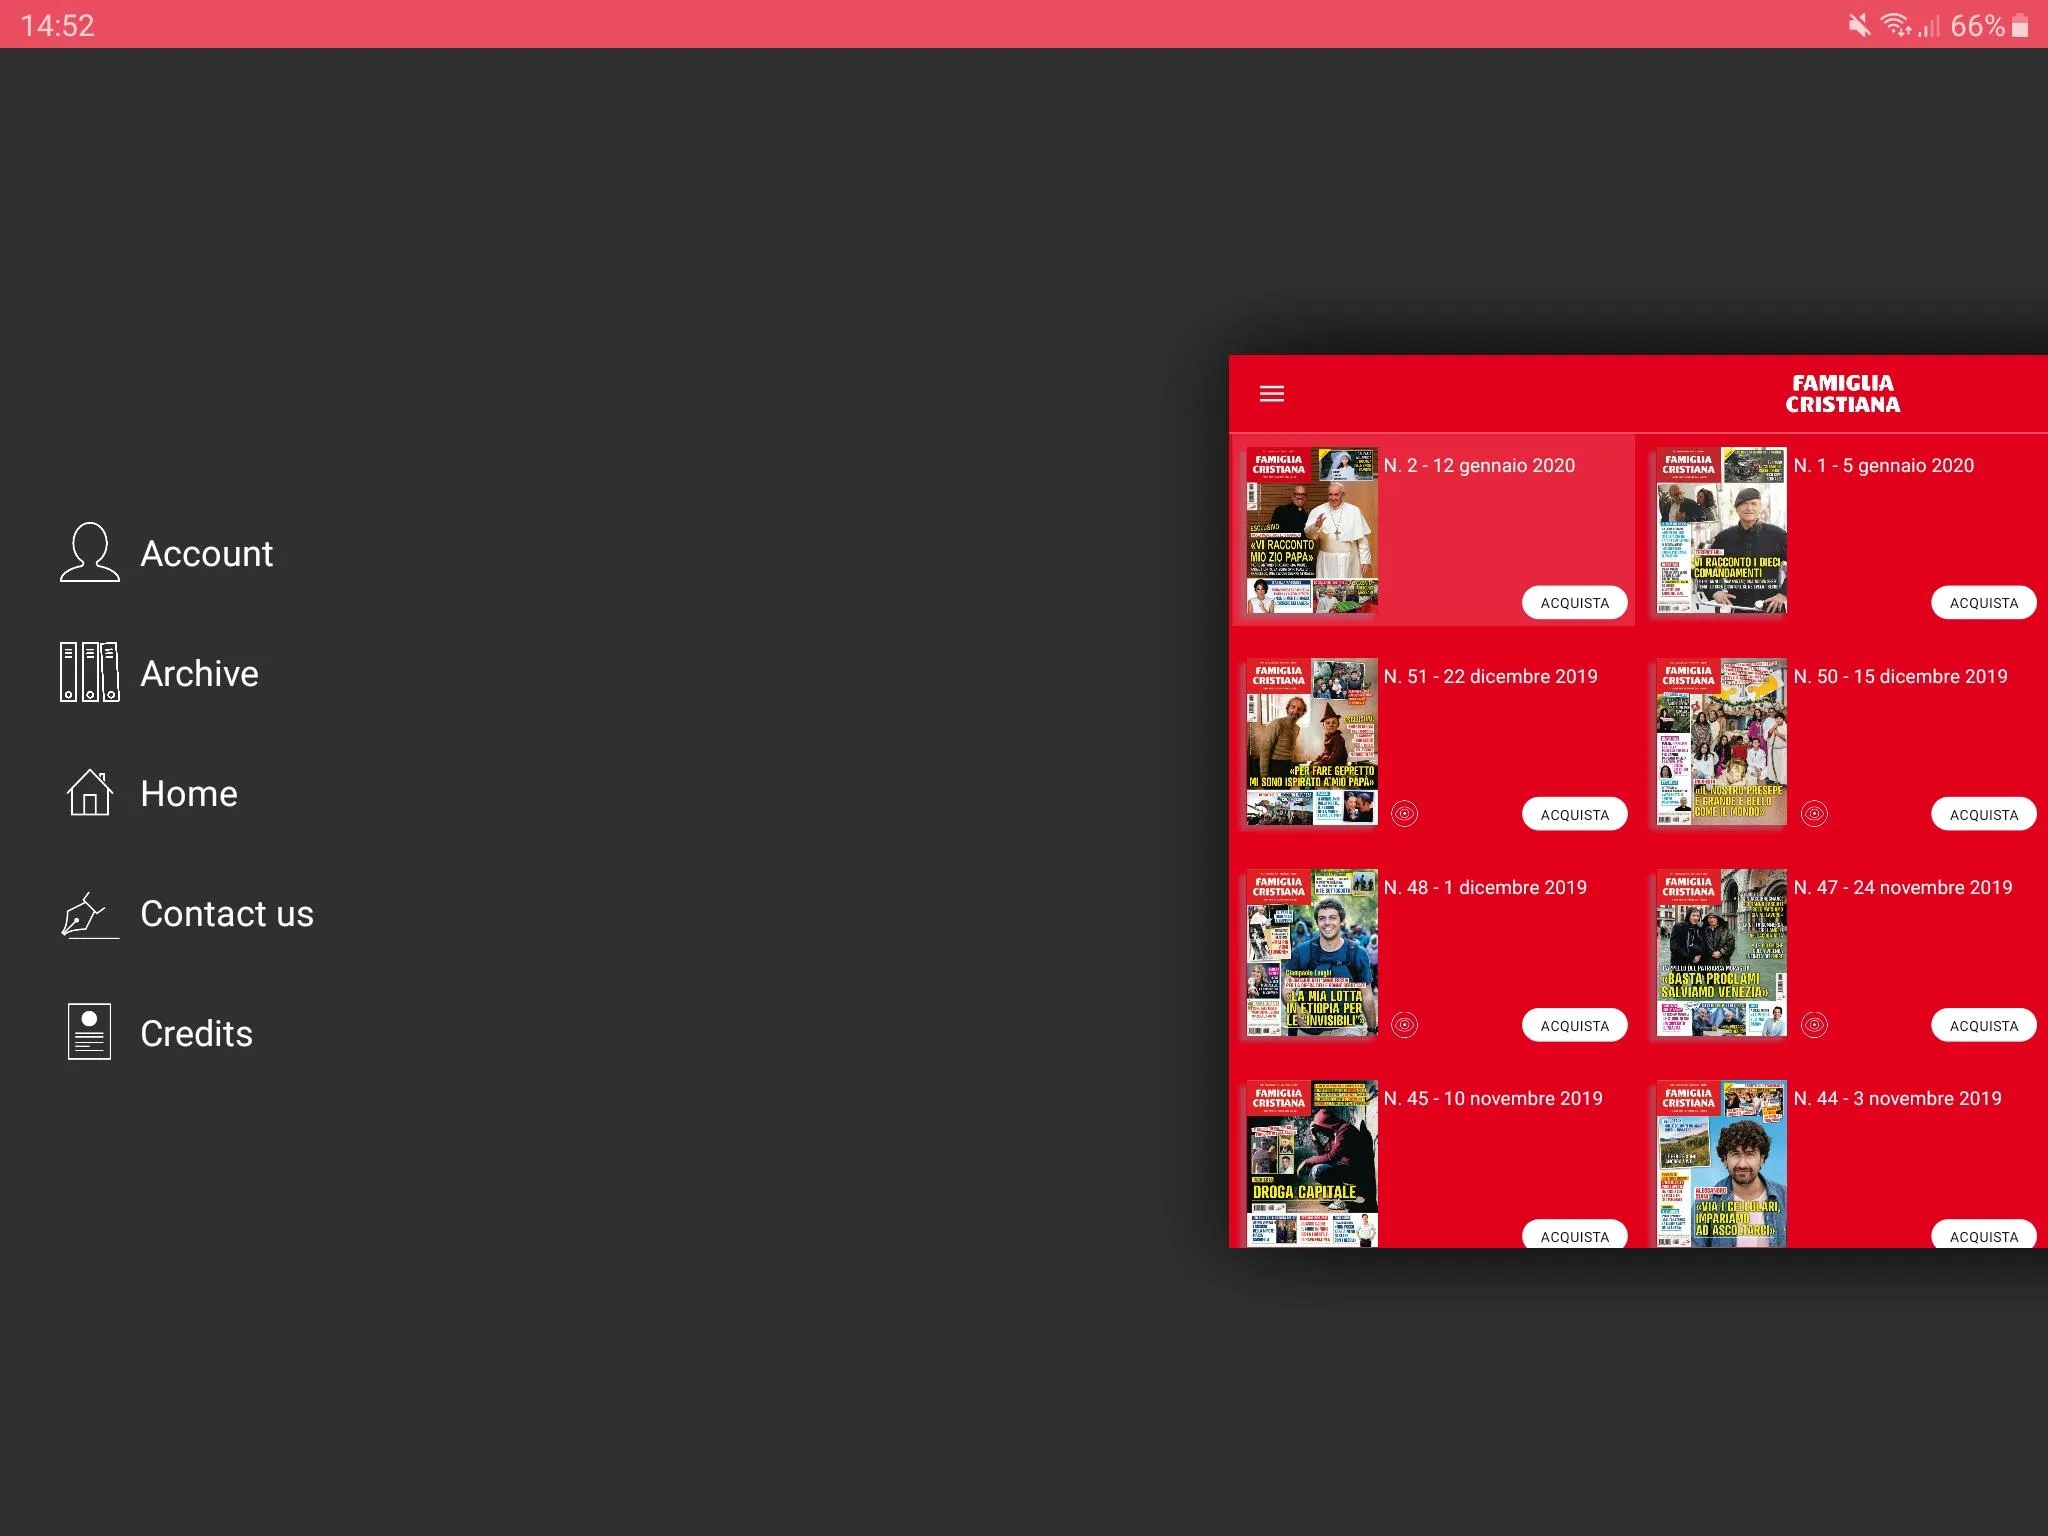
Task: Open cover thumbnail of issue N. 48
Action: 1312,952
